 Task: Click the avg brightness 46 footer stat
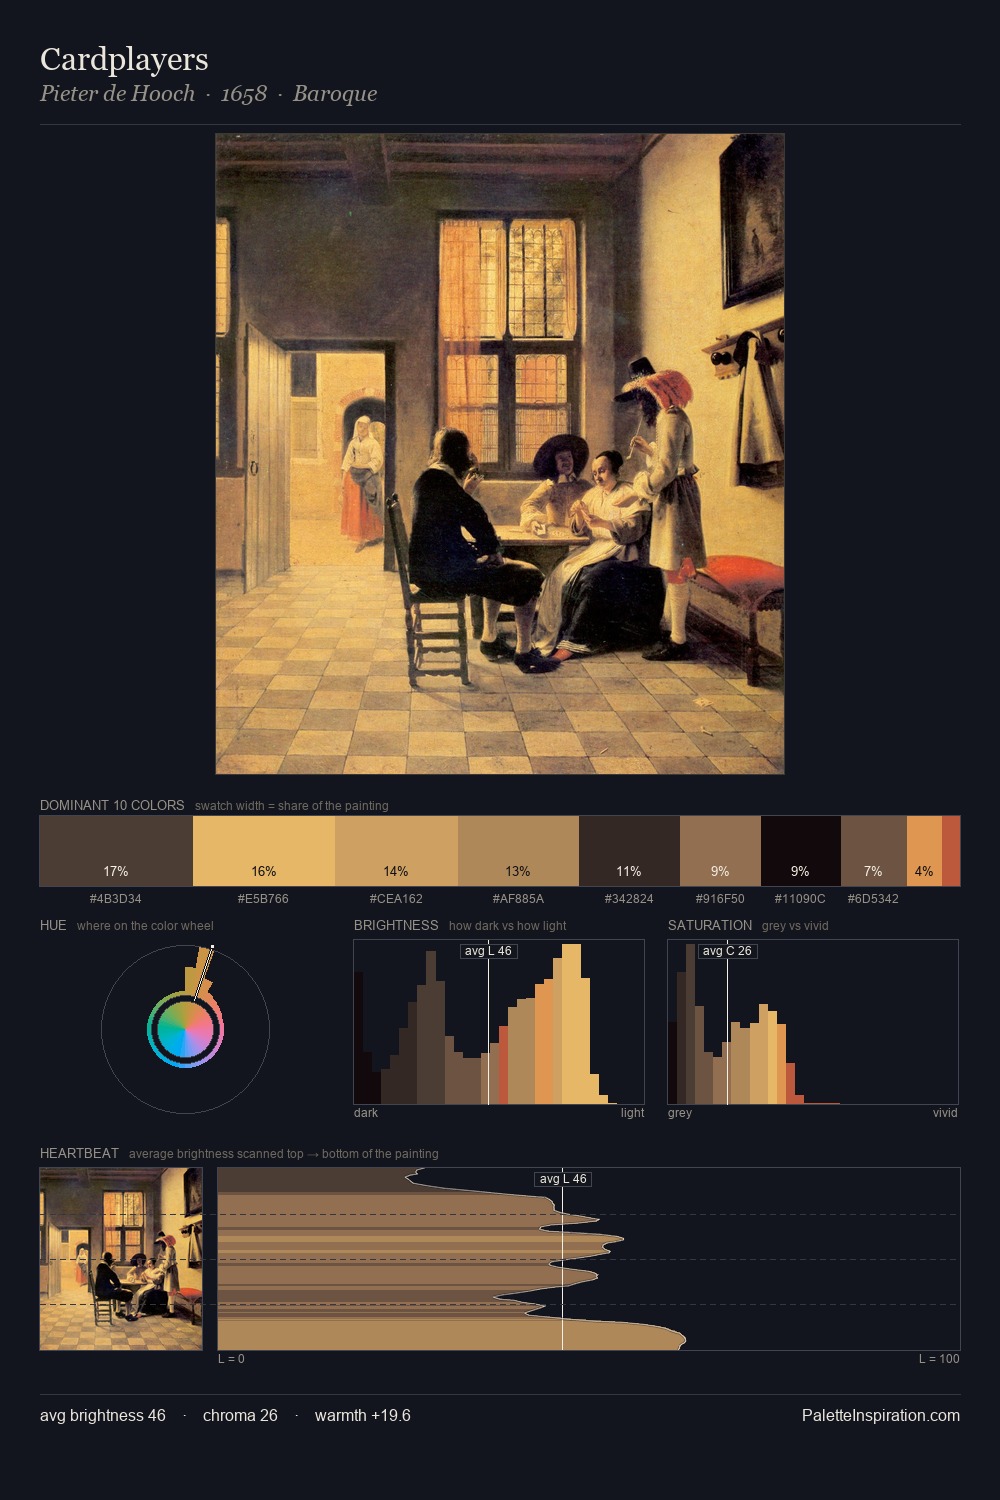coord(103,1416)
